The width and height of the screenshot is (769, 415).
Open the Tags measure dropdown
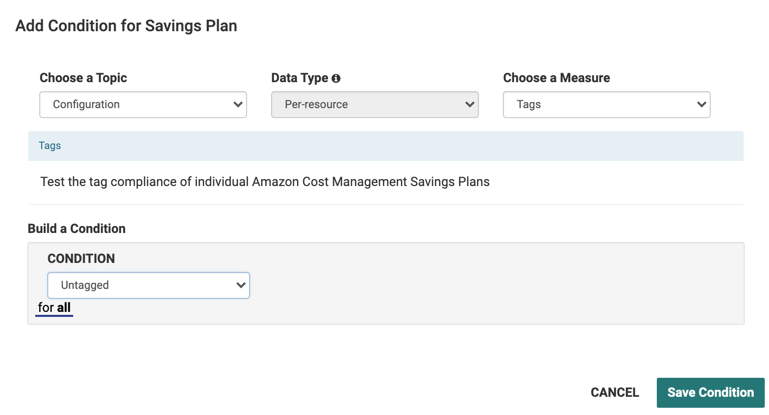coord(606,104)
